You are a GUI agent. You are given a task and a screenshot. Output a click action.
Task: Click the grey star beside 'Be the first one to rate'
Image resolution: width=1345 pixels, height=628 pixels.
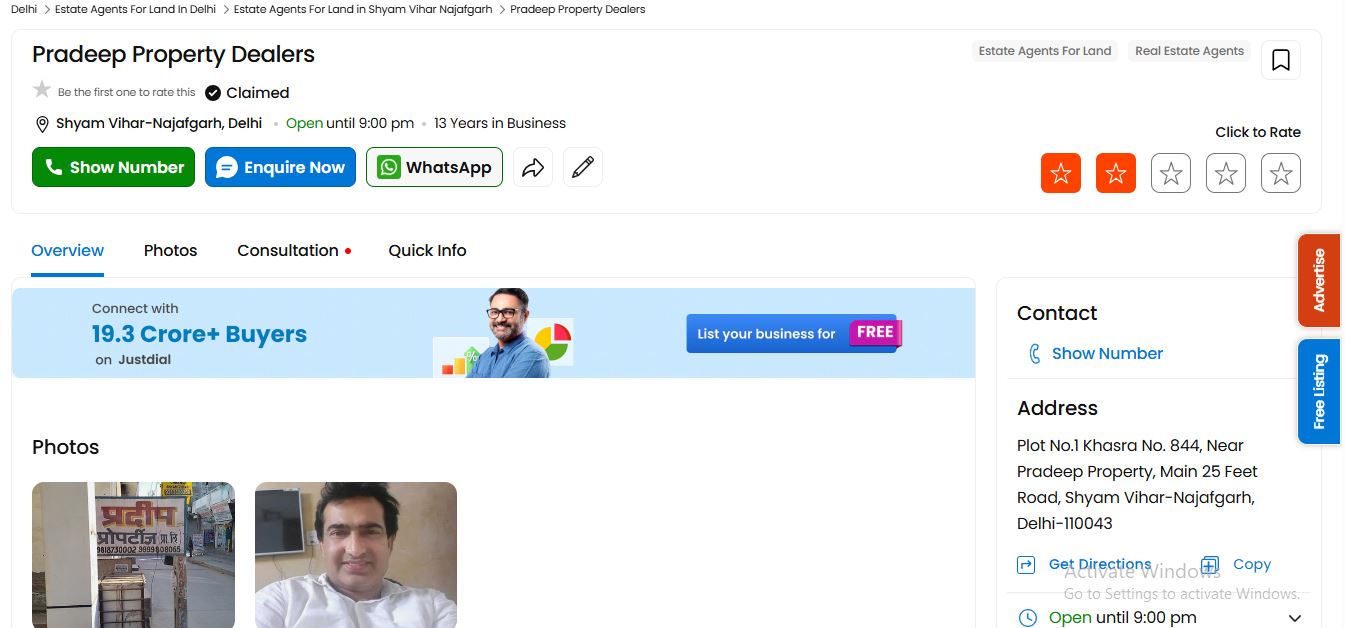[x=42, y=90]
